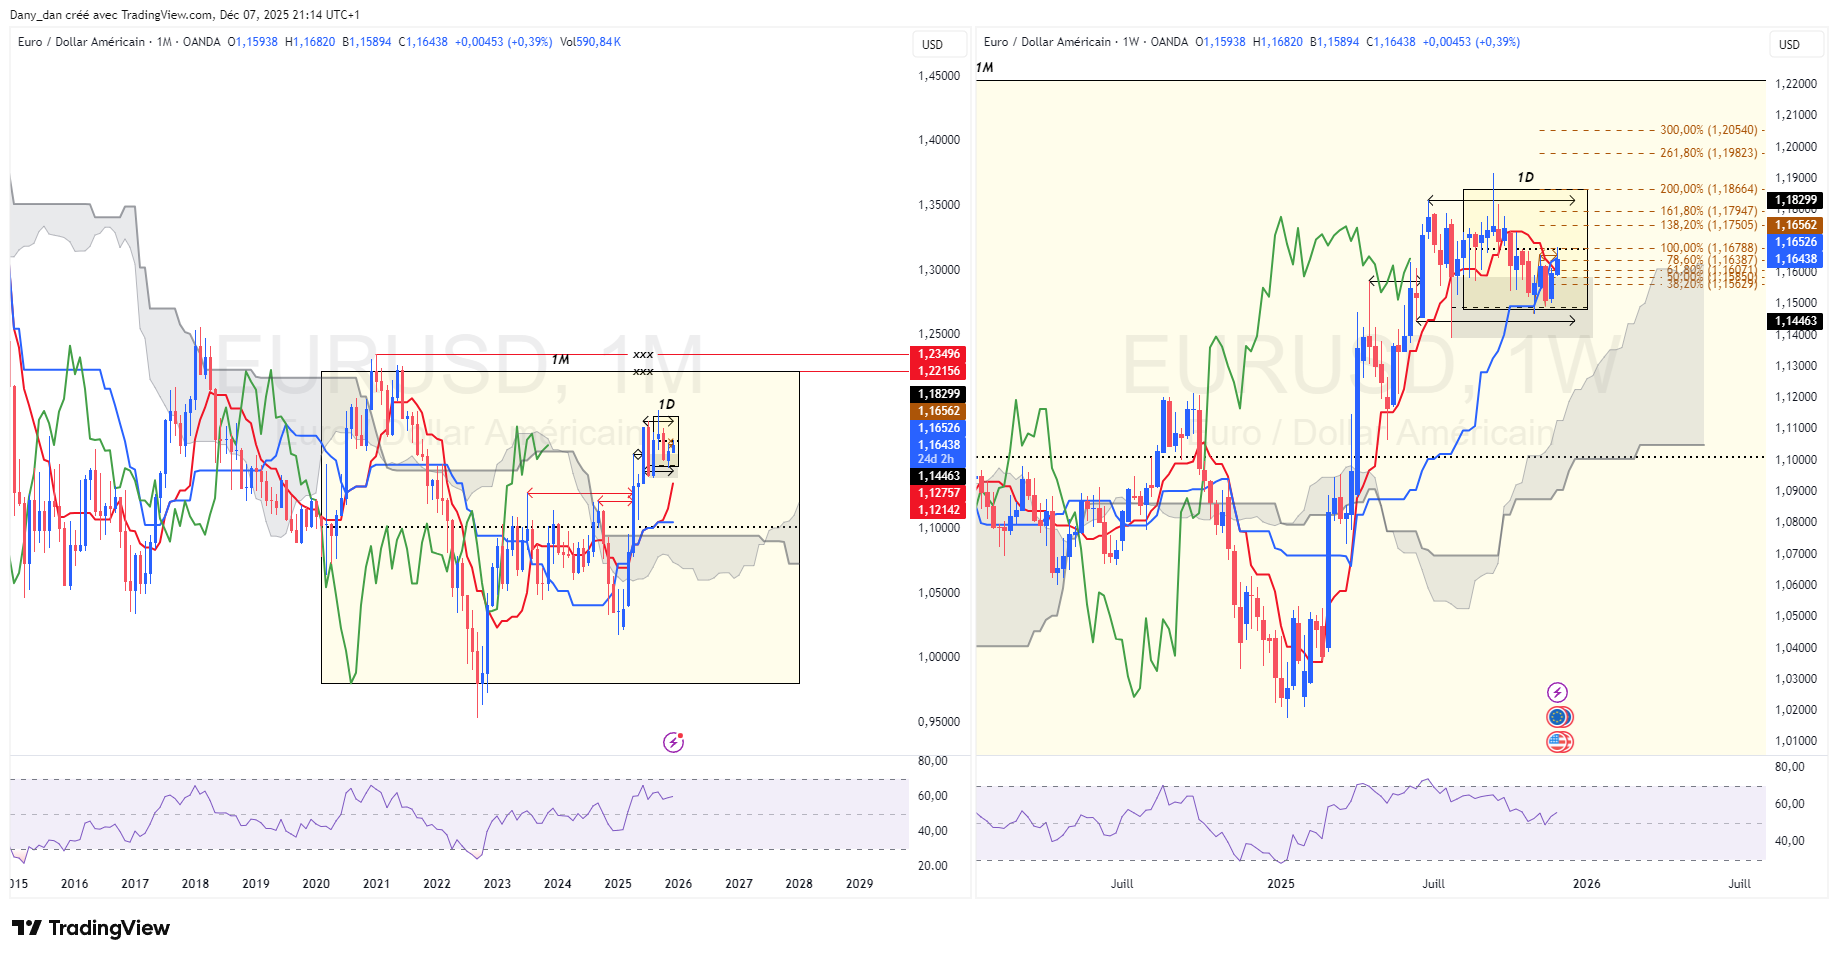Click the blue 1,16526 label on monthly chart

pos(938,428)
